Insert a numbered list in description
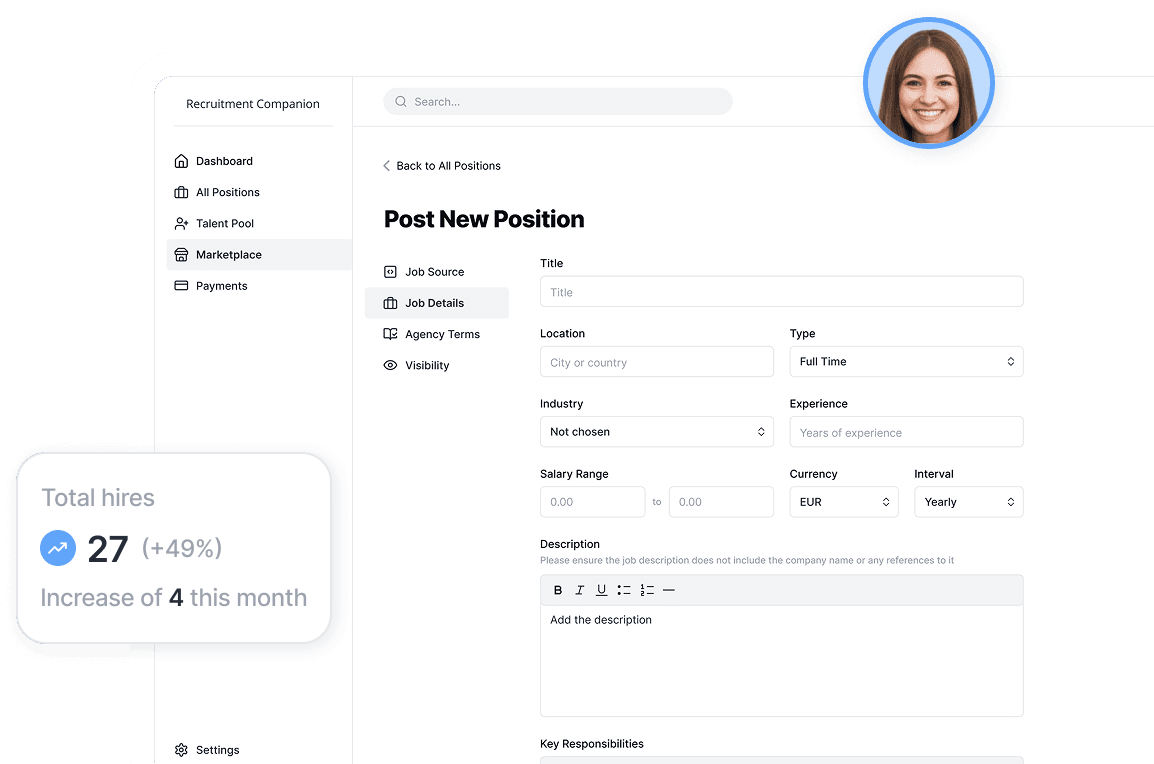The width and height of the screenshot is (1154, 764). click(647, 590)
